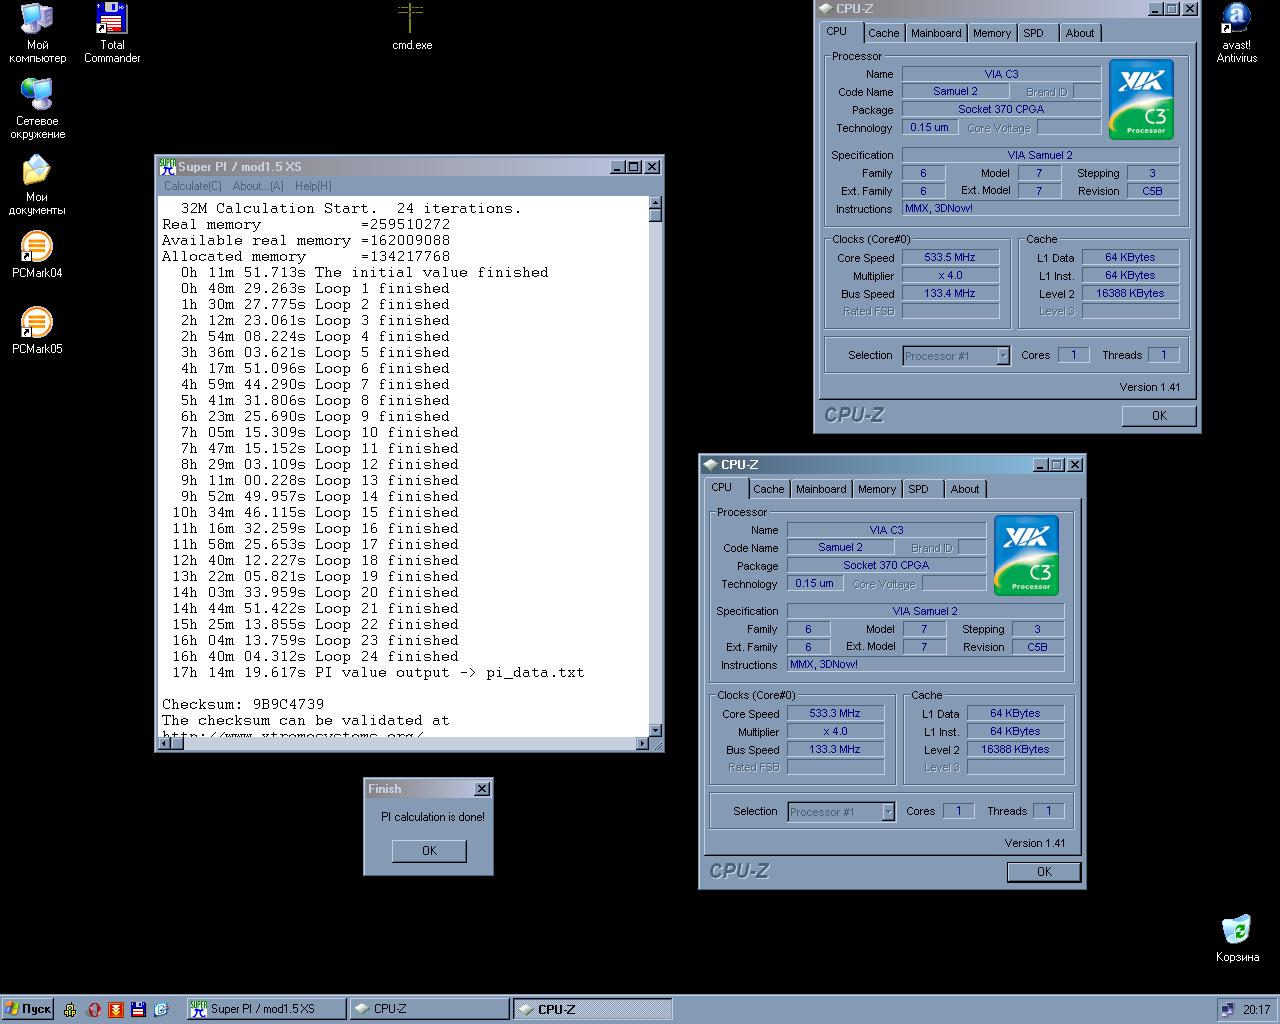Maximize the Super PI window
The width and height of the screenshot is (1280, 1024).
point(634,167)
